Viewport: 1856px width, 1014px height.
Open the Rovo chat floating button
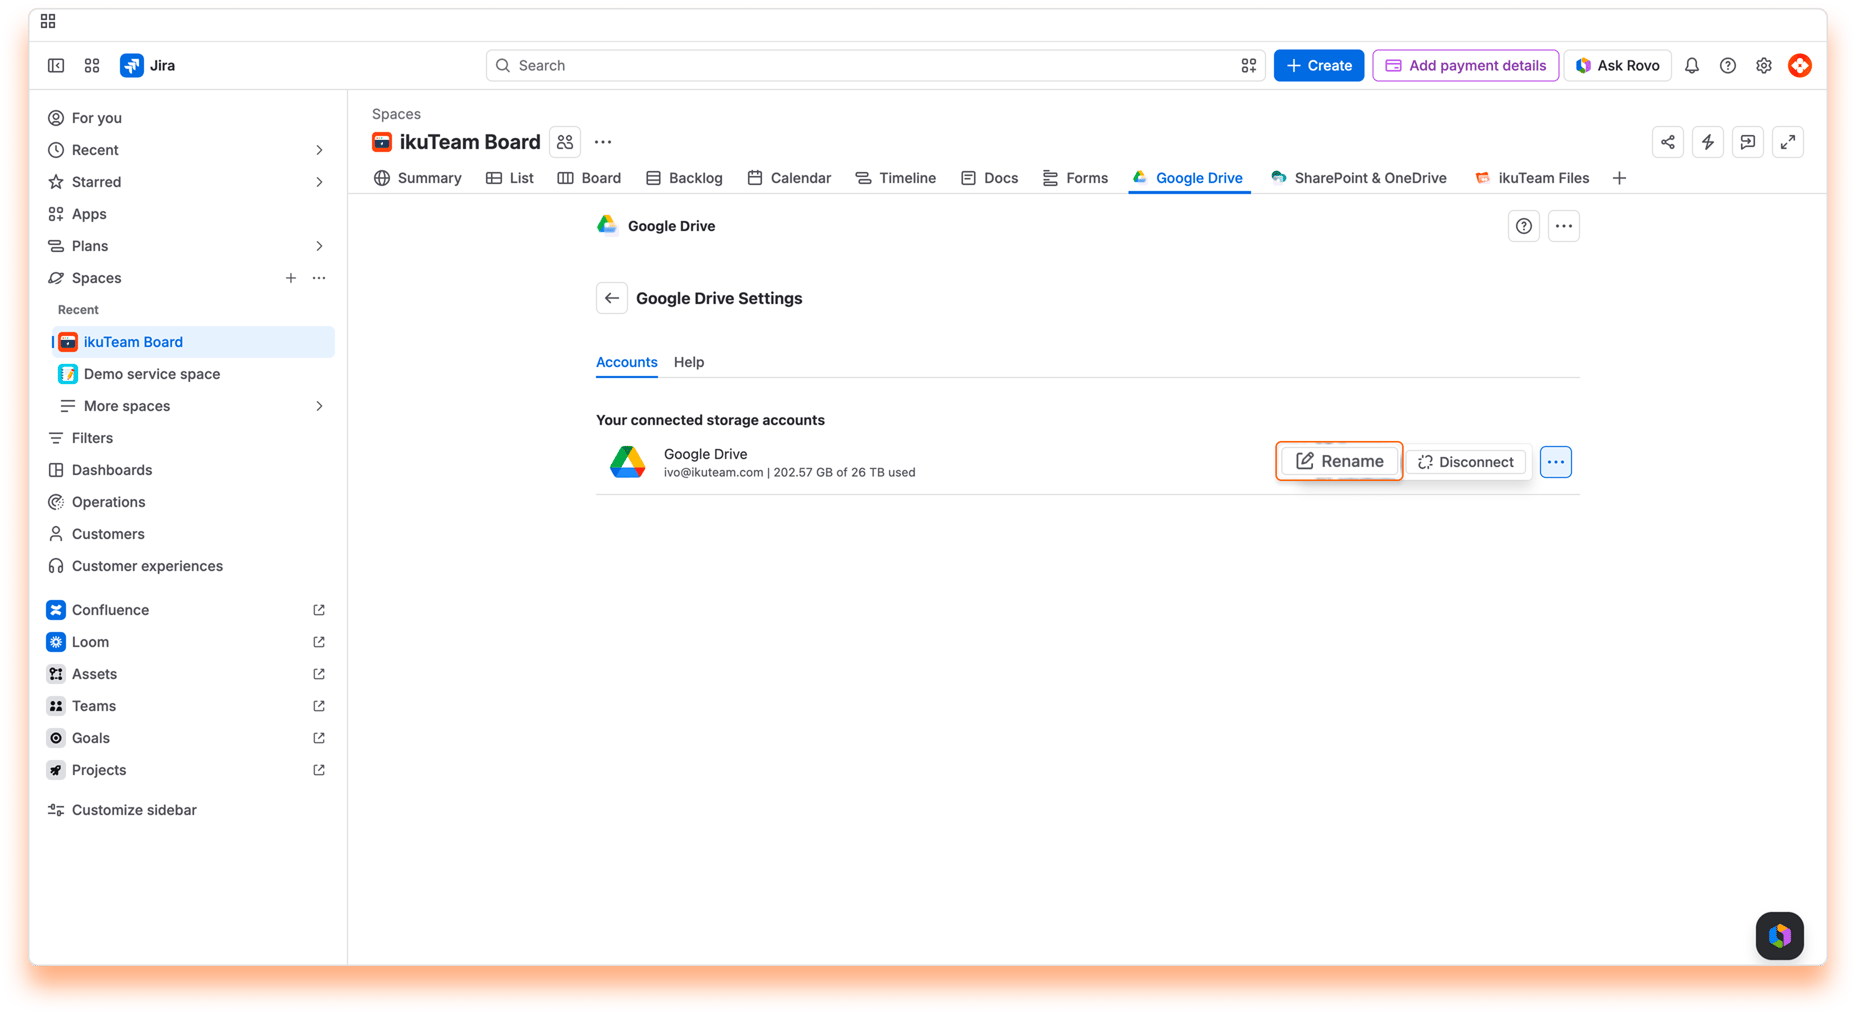click(1780, 936)
